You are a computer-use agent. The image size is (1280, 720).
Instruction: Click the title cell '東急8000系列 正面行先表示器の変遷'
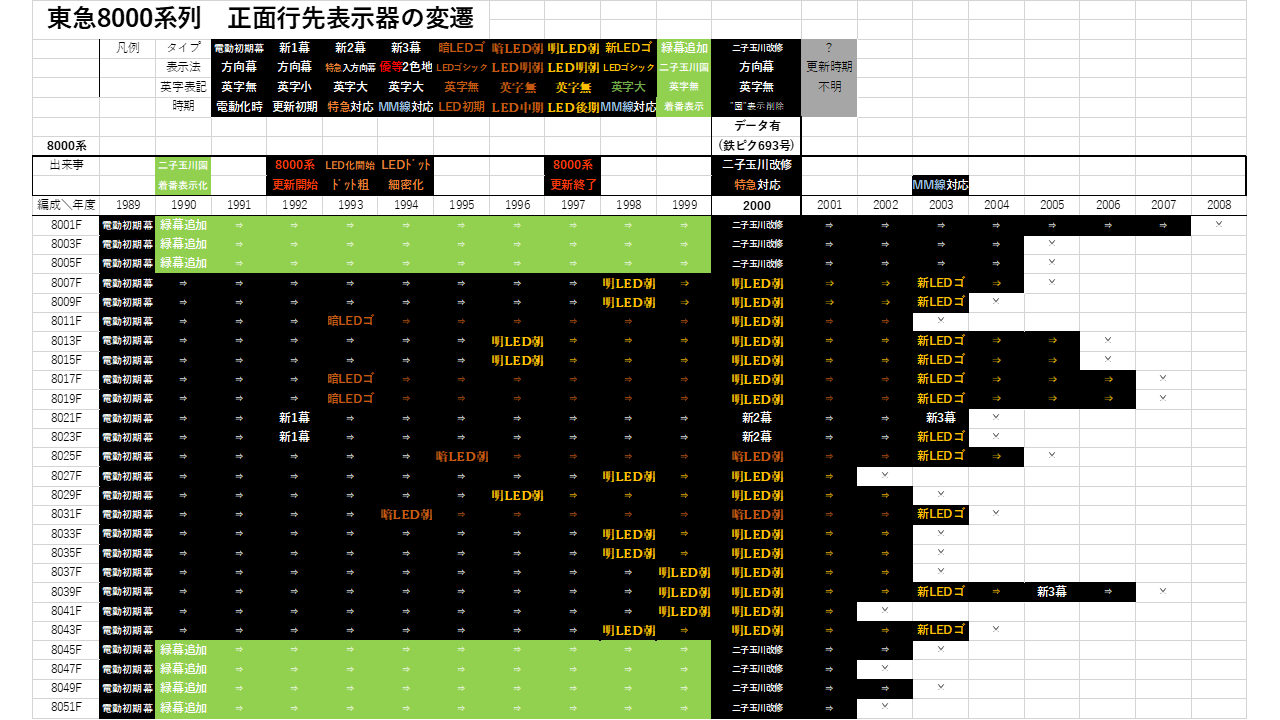click(261, 18)
